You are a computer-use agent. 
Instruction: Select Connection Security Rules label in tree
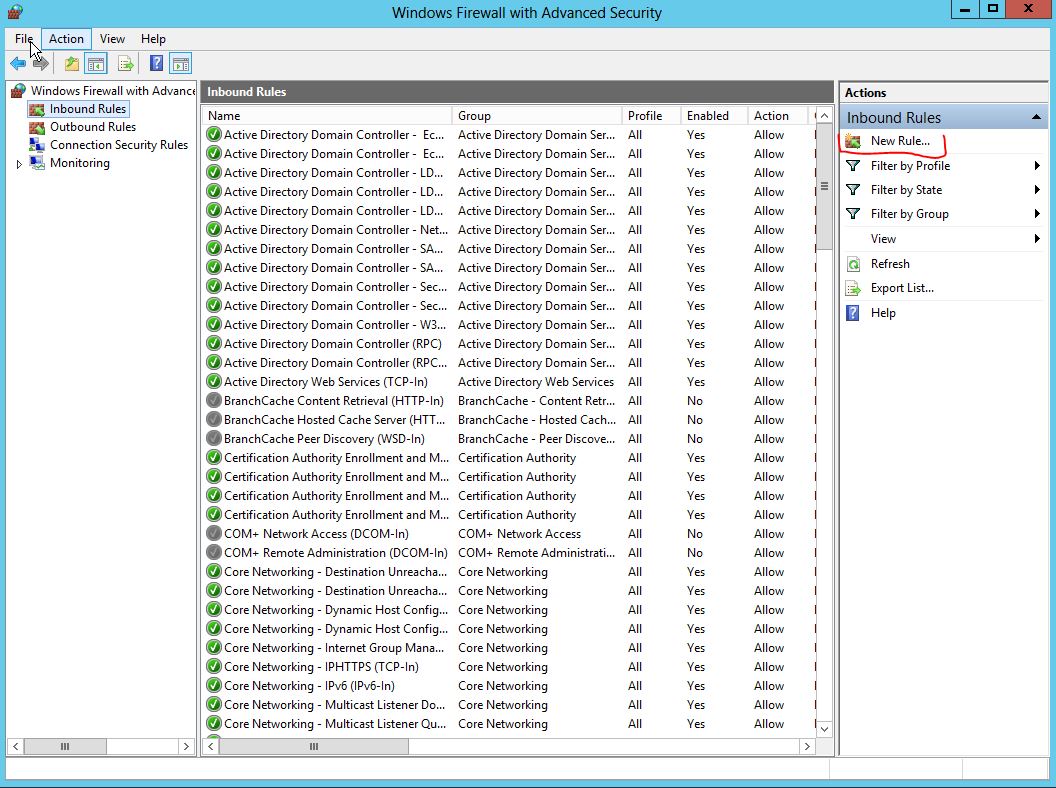pos(119,145)
